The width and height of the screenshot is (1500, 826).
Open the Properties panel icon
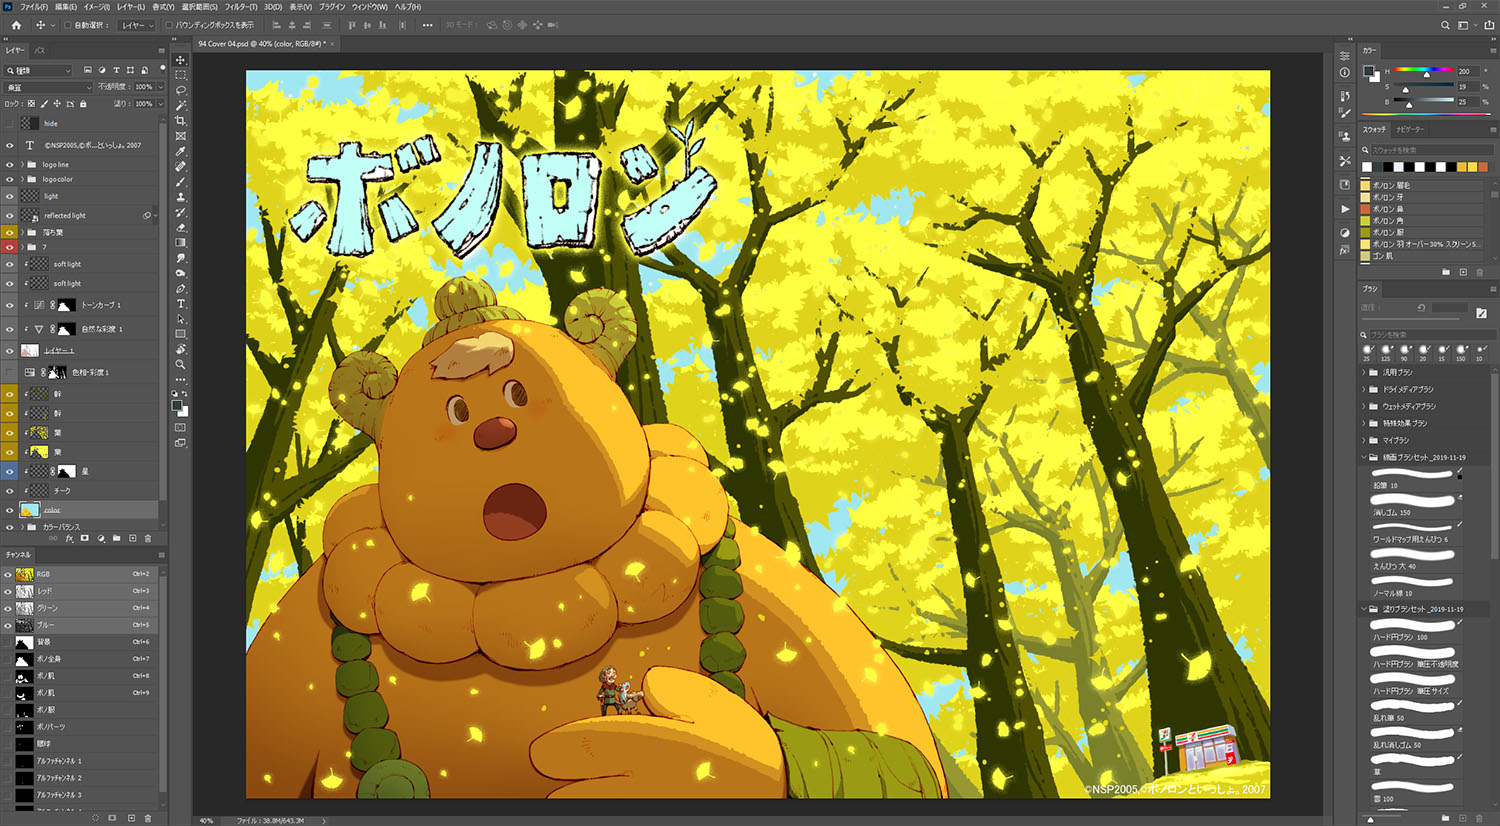click(1345, 56)
